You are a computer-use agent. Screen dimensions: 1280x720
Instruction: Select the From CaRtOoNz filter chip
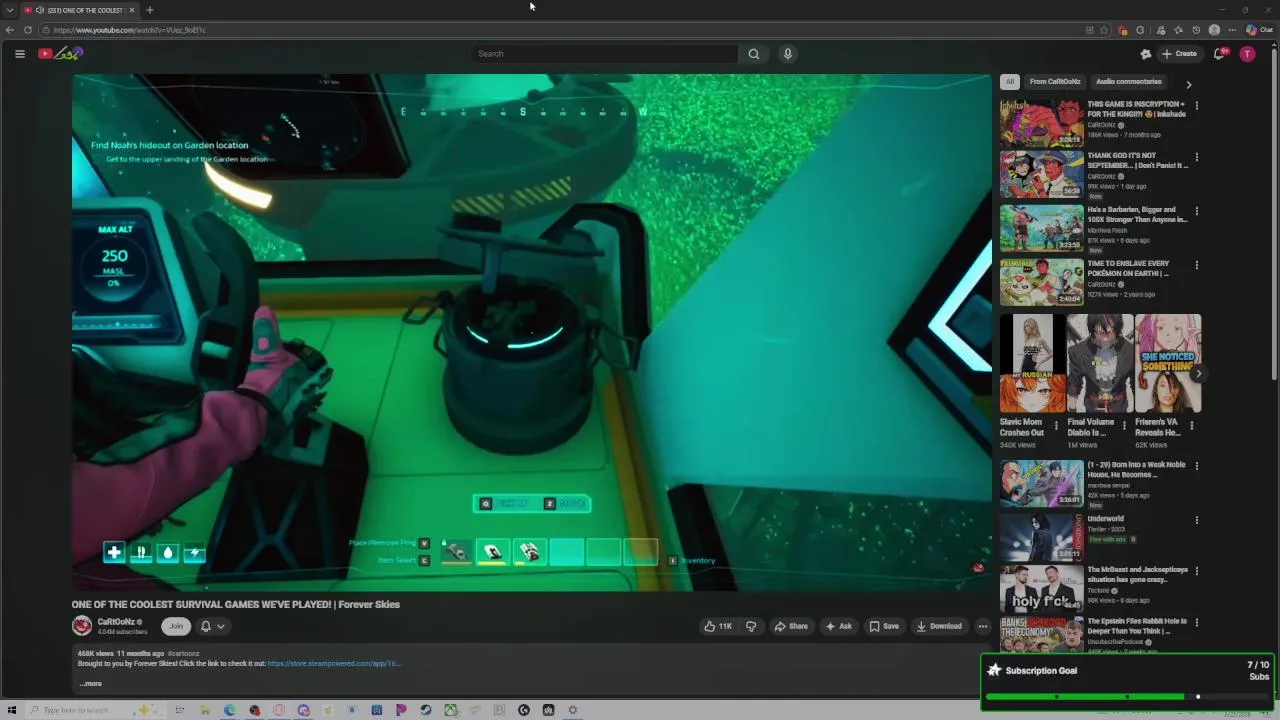pyautogui.click(x=1055, y=82)
